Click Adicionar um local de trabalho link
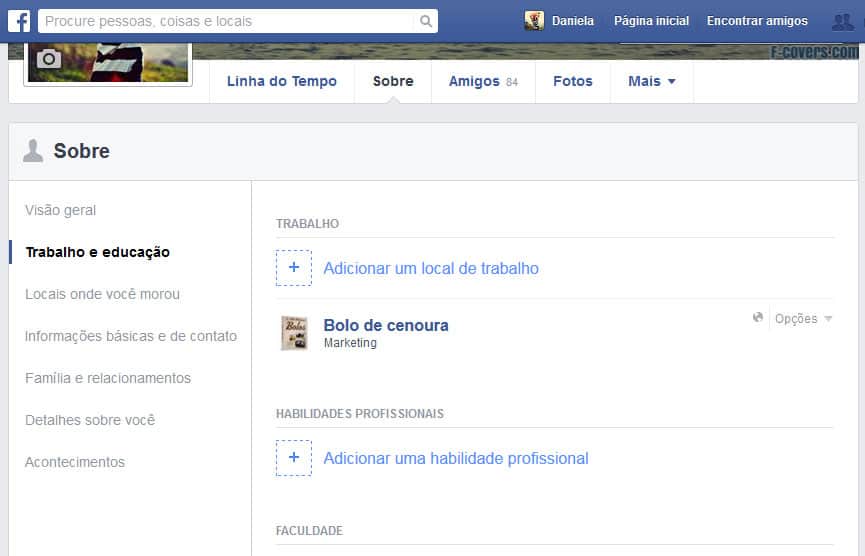The width and height of the screenshot is (865, 556). point(431,269)
